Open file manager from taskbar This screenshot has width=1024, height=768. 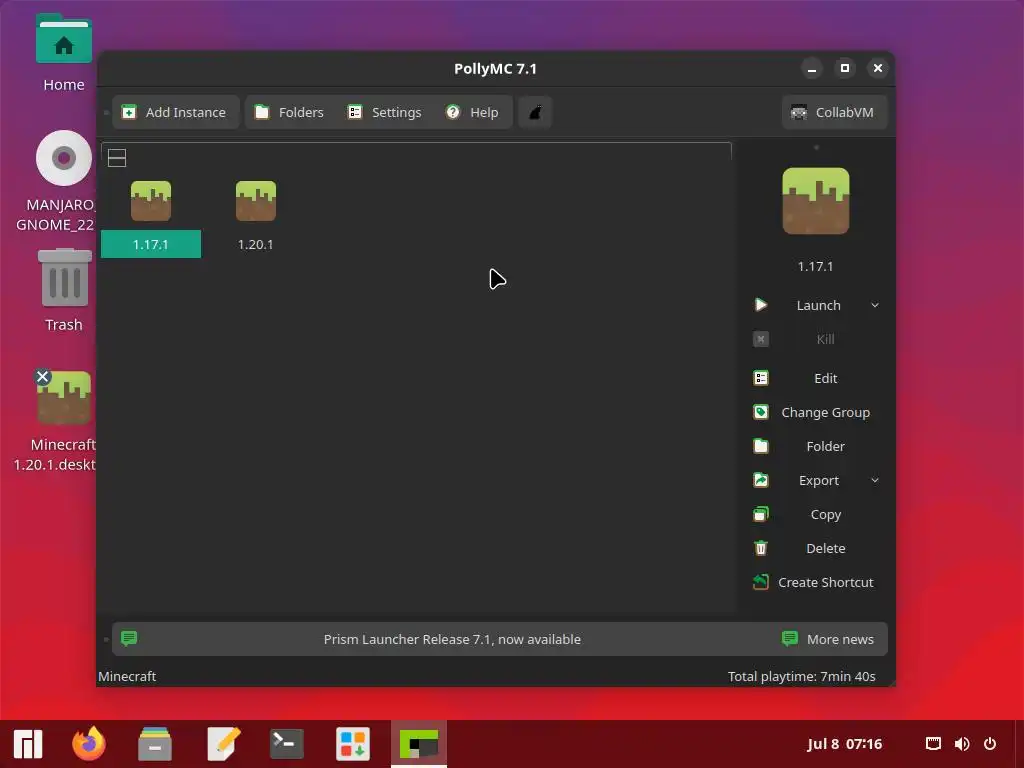coord(155,744)
